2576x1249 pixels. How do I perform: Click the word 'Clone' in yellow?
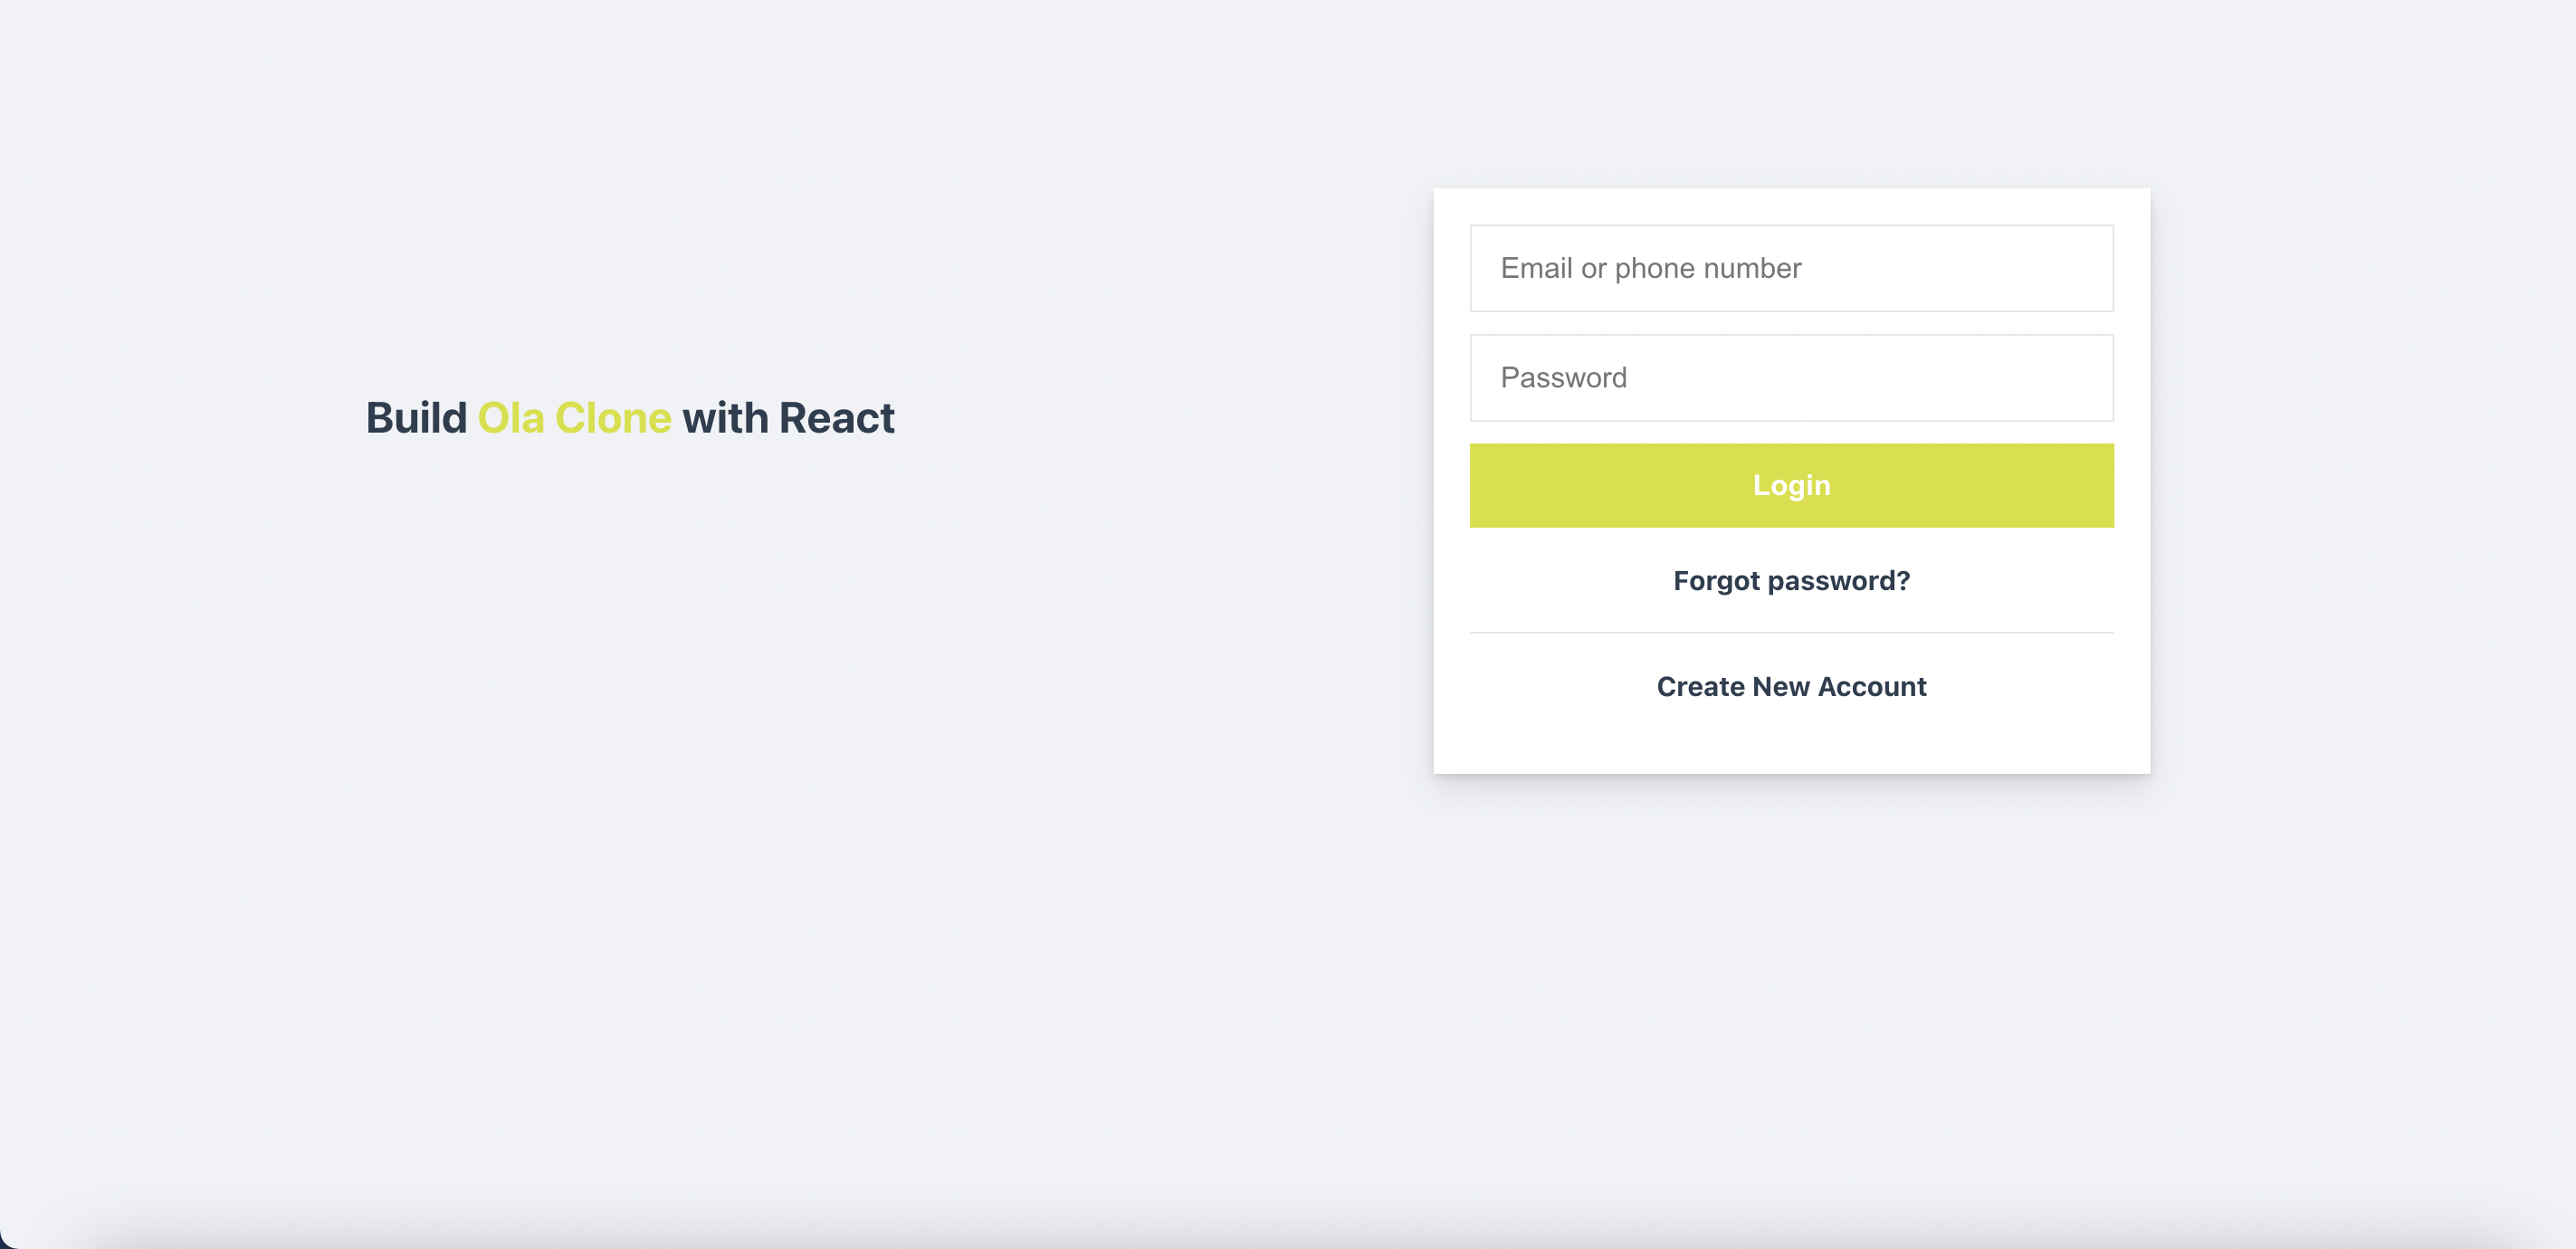coord(613,418)
